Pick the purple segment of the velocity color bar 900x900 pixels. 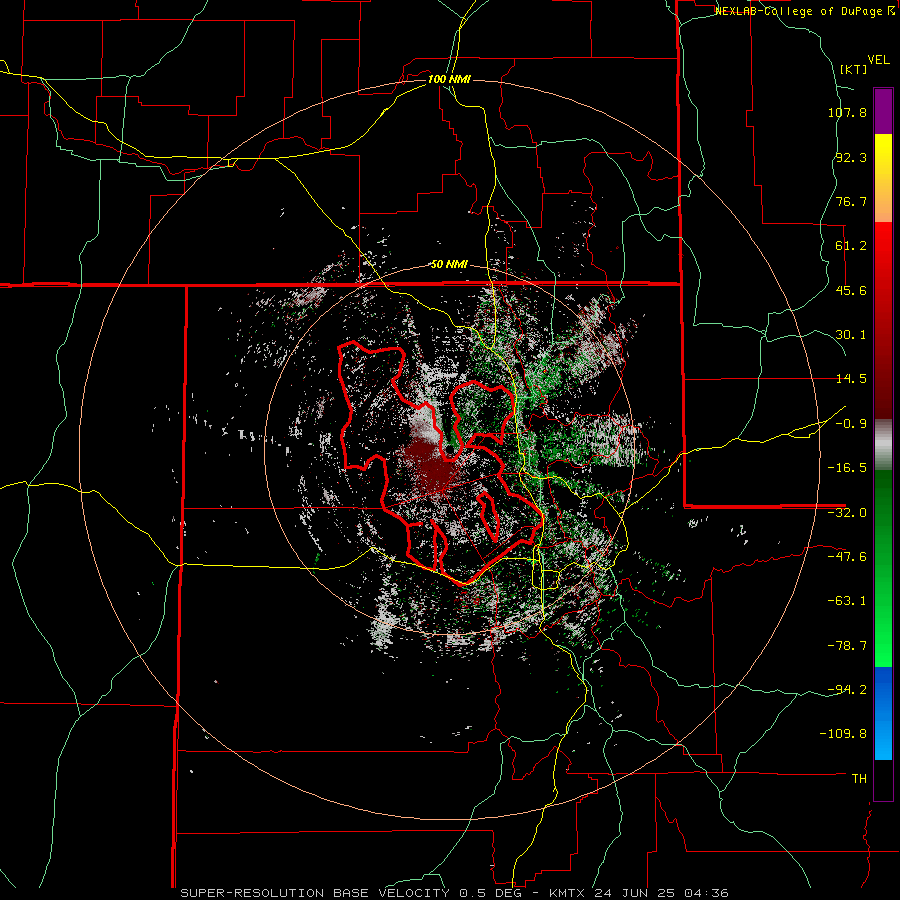[x=883, y=112]
